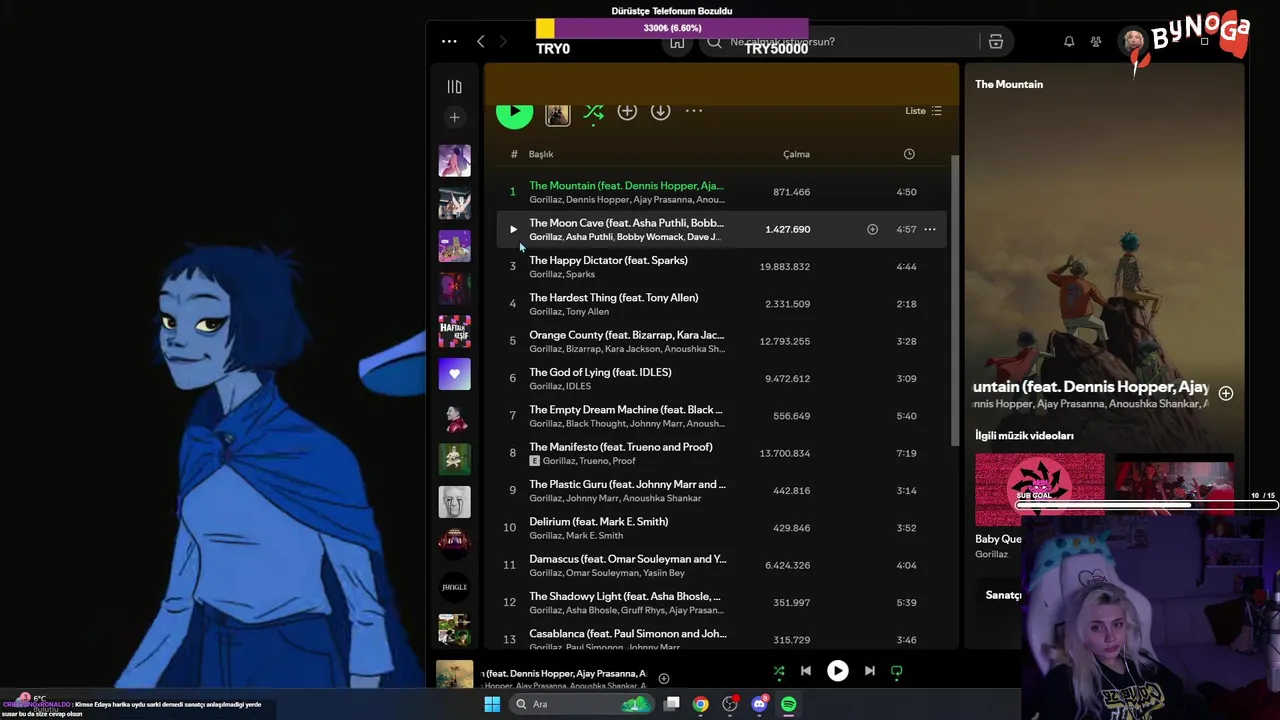The width and height of the screenshot is (1280, 720).
Task: Go forward with the right arrow
Action: tap(503, 41)
